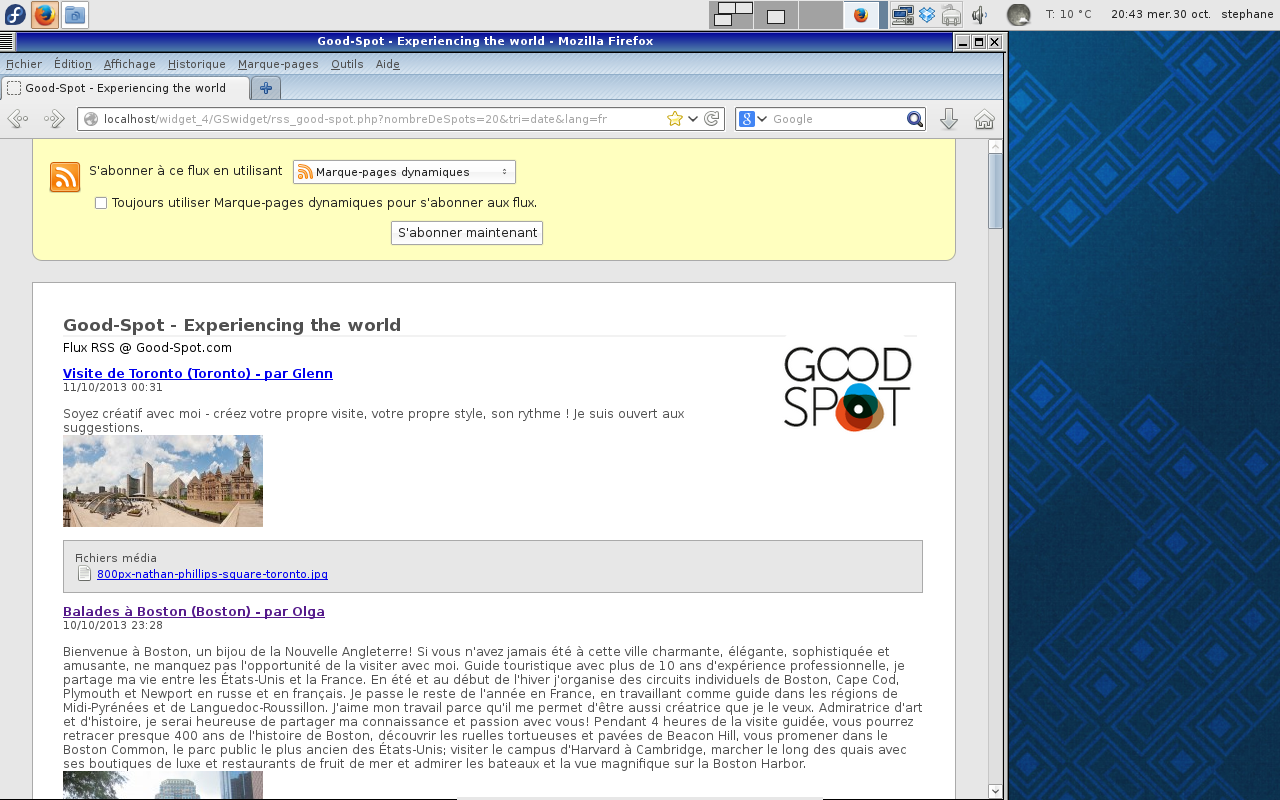Switch to the second workspace in the pager
The width and height of the screenshot is (1280, 800).
[776, 15]
